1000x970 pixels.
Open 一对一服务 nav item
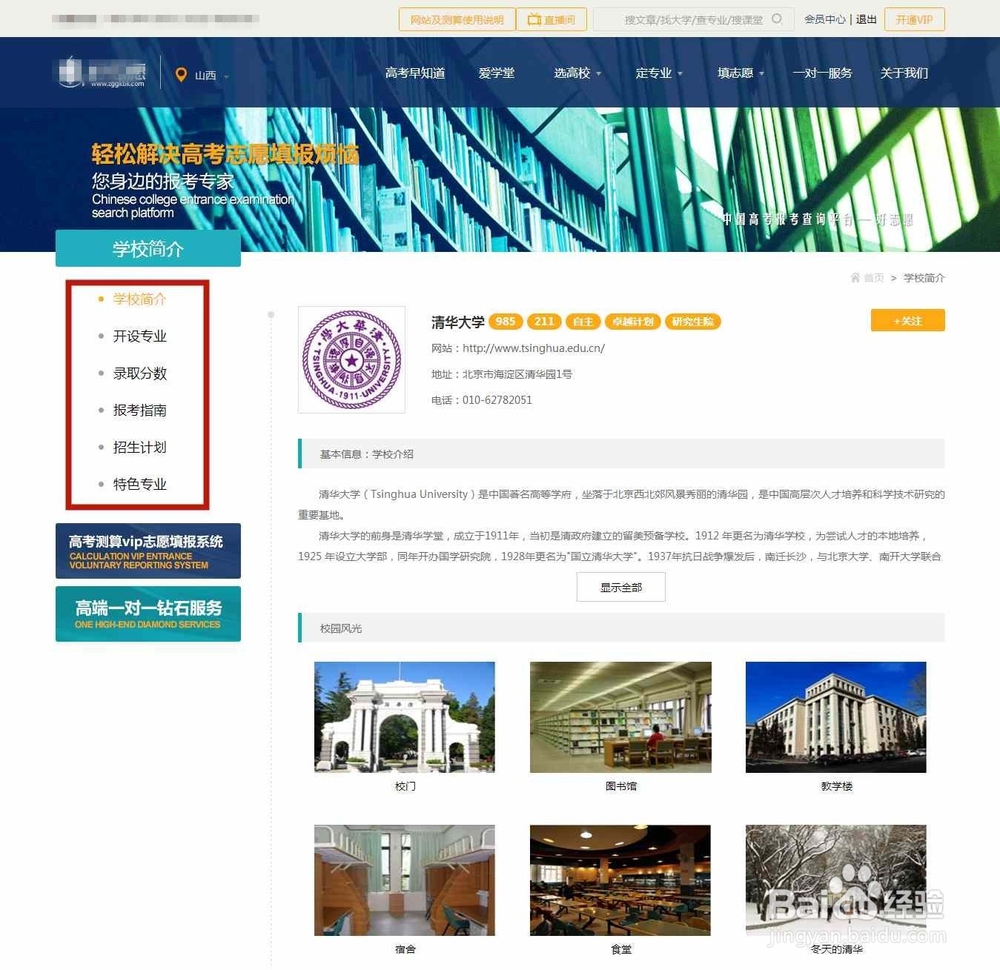click(x=822, y=73)
